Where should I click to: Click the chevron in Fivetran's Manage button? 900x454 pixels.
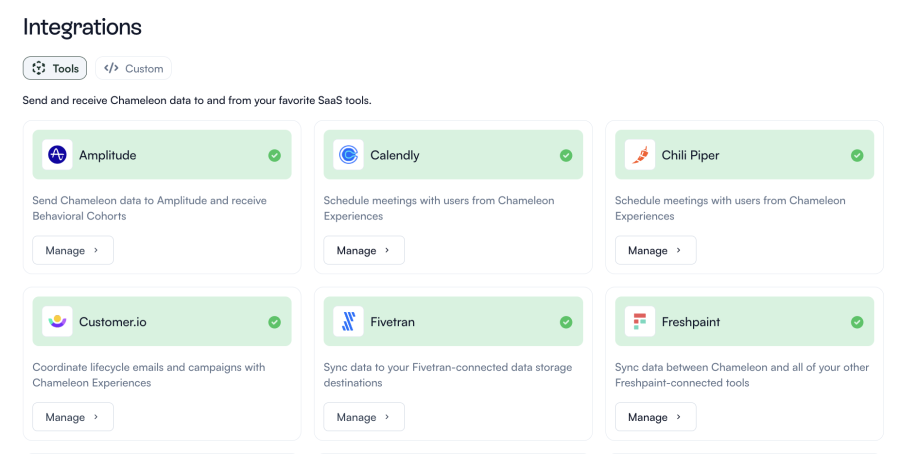pos(387,417)
